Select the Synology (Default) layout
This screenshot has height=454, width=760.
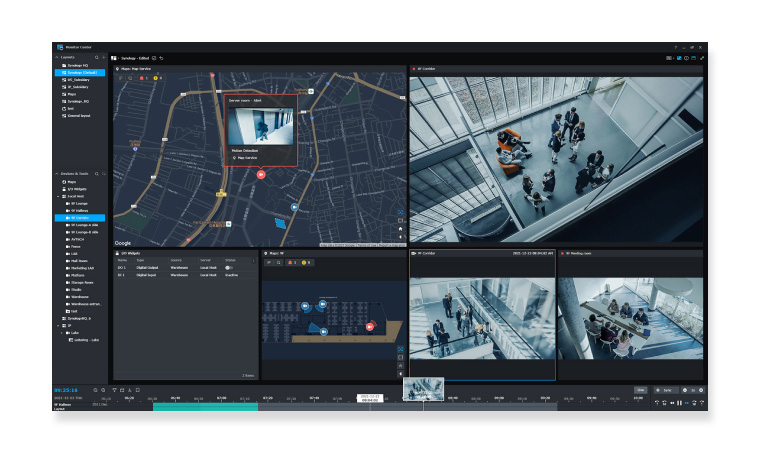[x=82, y=73]
